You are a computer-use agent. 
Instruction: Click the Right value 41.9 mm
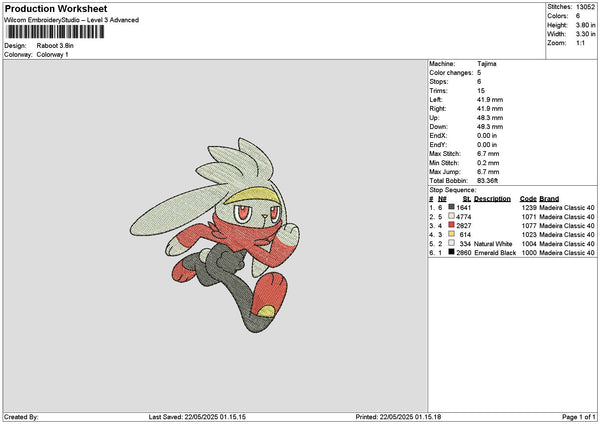point(490,109)
